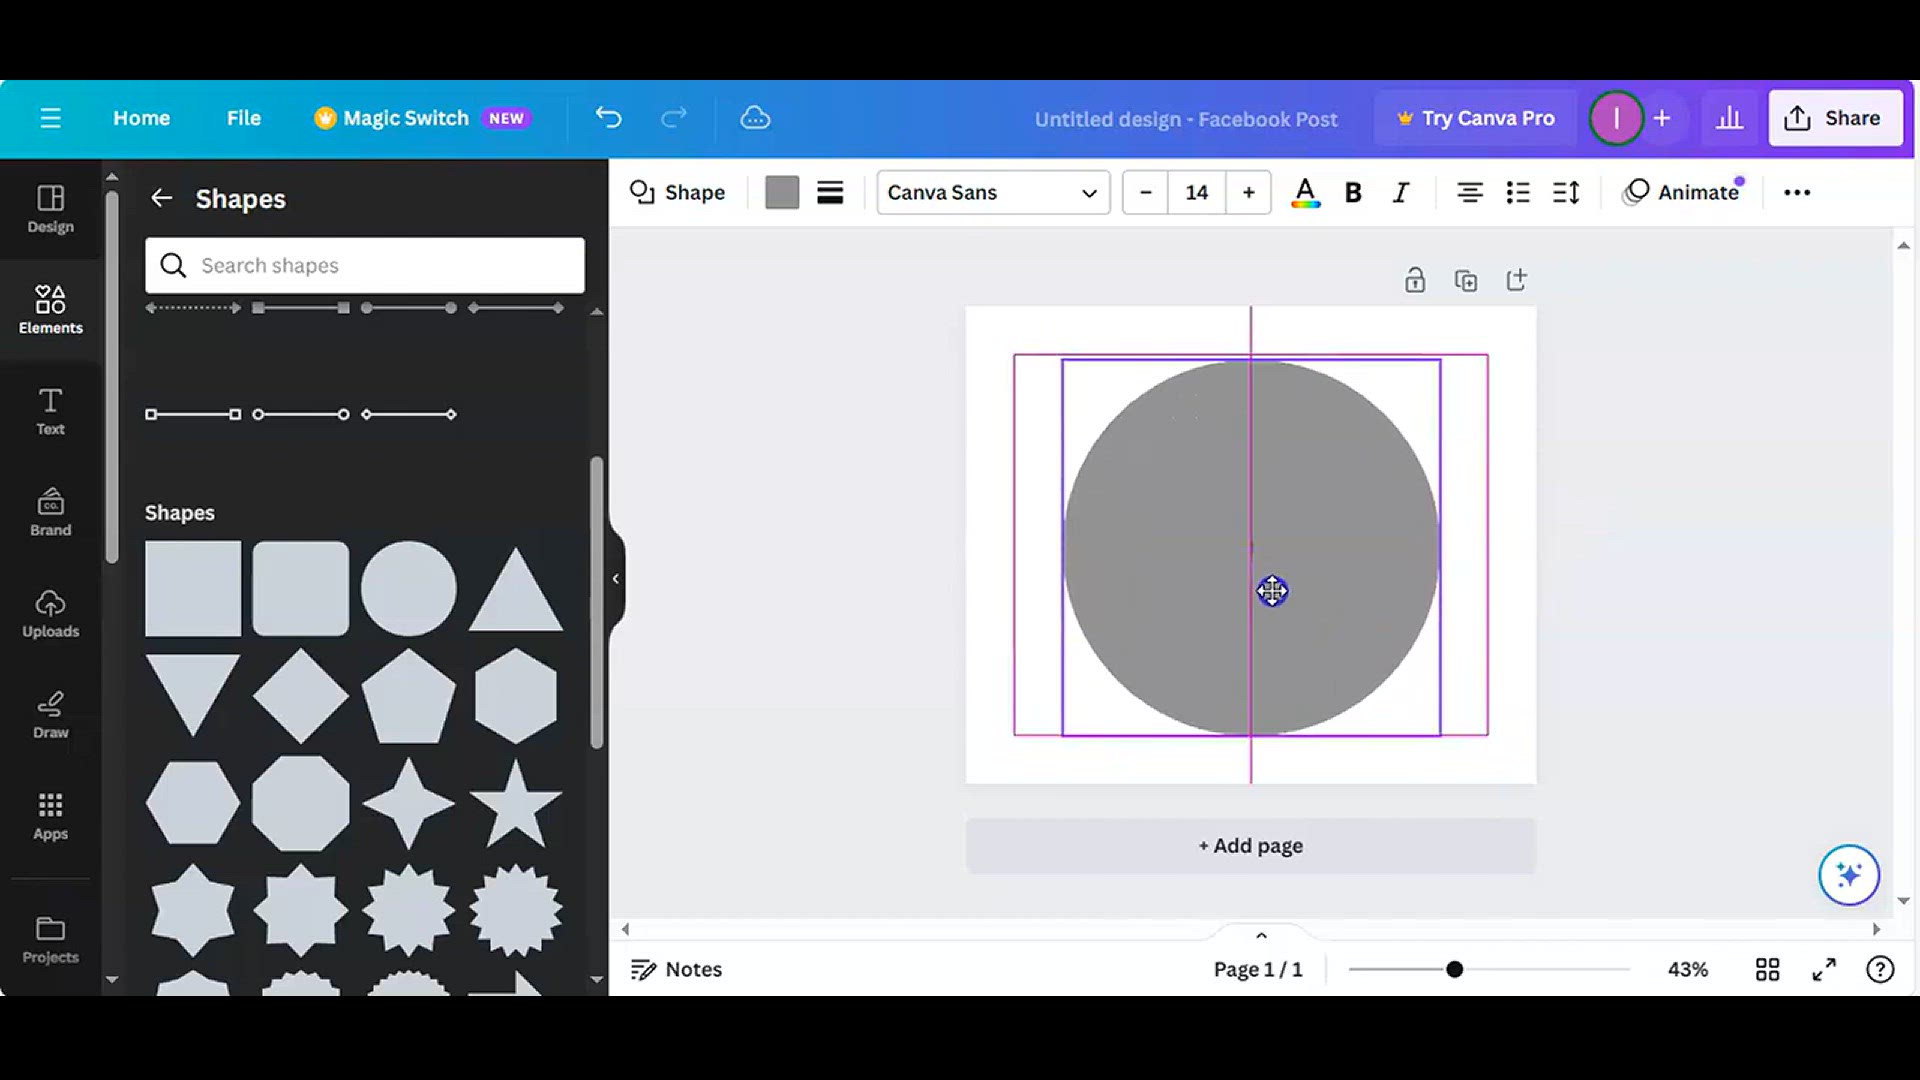Open the Uploads sidebar panel
This screenshot has height=1080, width=1920.
tap(50, 613)
